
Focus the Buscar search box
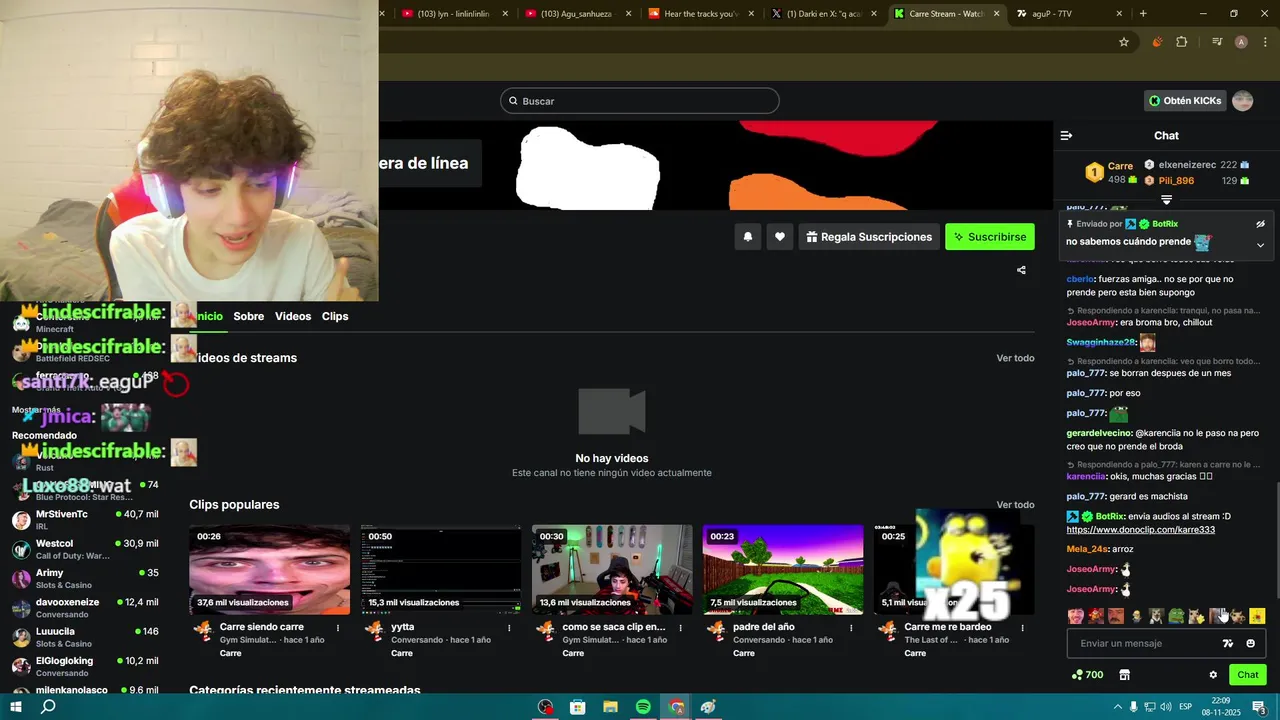(x=640, y=101)
